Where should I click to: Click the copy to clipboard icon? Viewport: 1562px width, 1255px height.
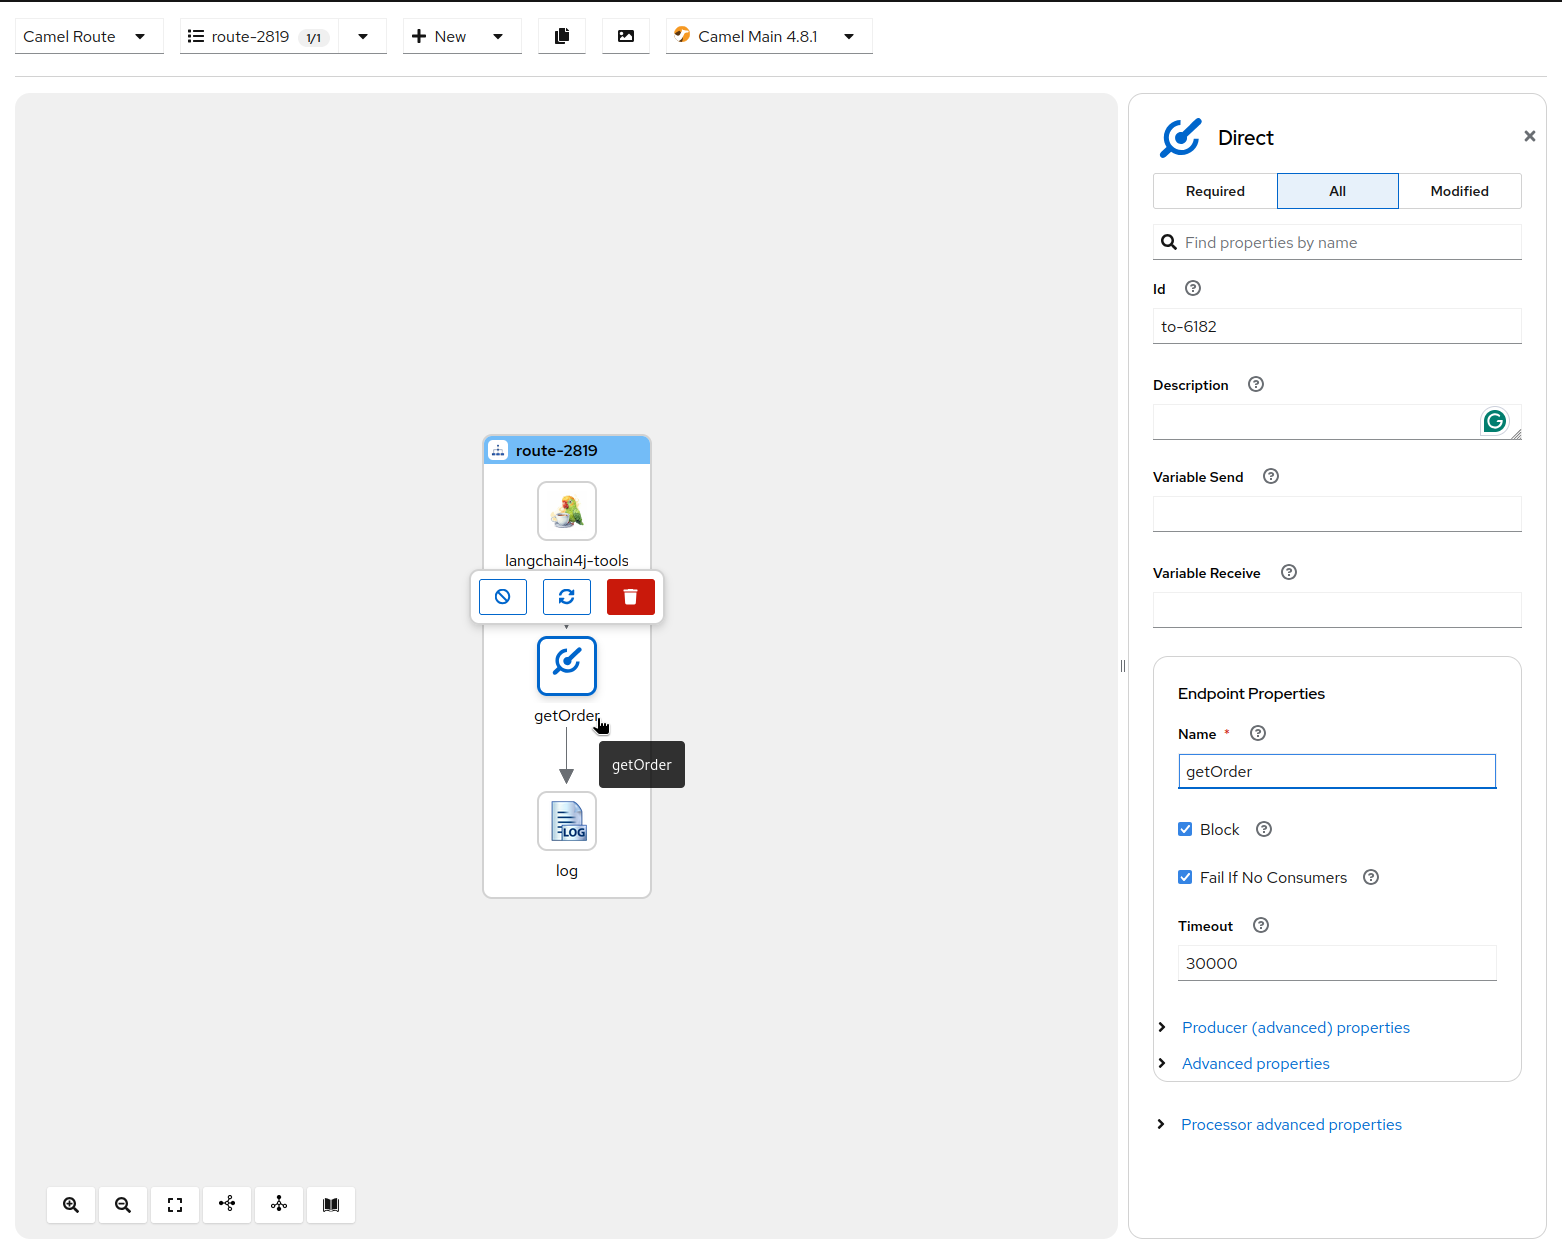point(562,36)
